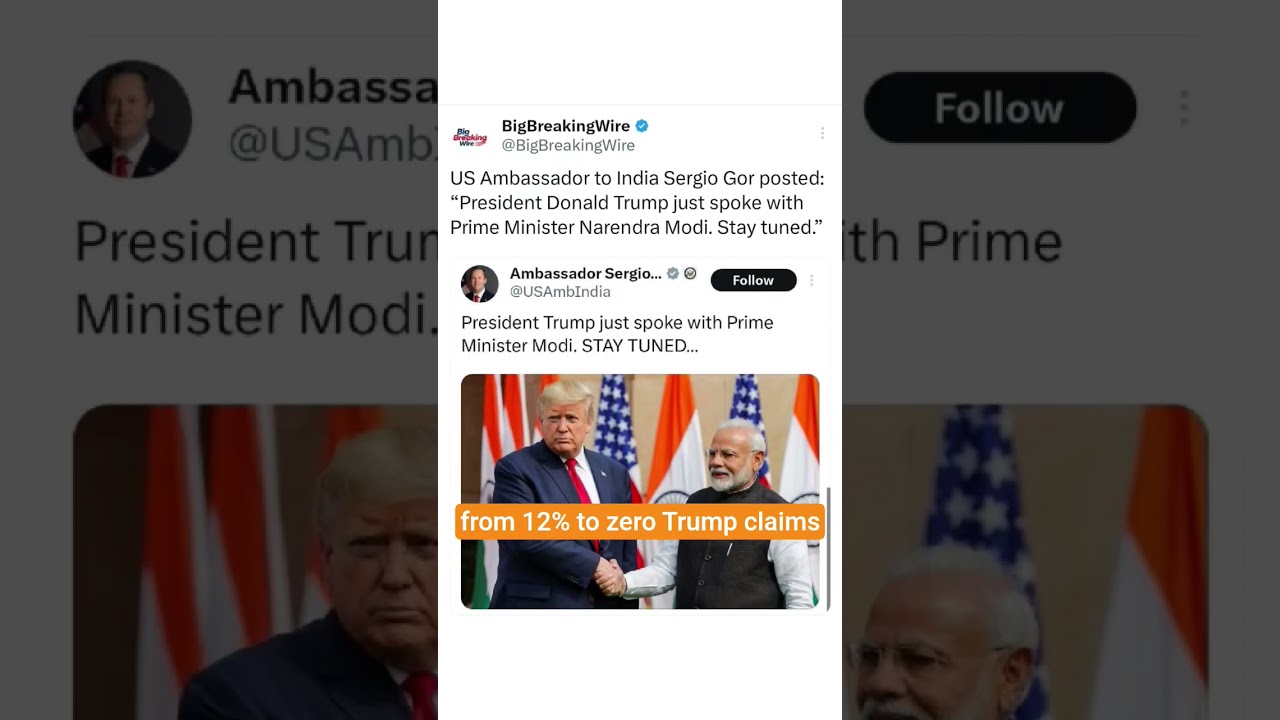Open the BigBreakingWire display name

click(x=566, y=126)
